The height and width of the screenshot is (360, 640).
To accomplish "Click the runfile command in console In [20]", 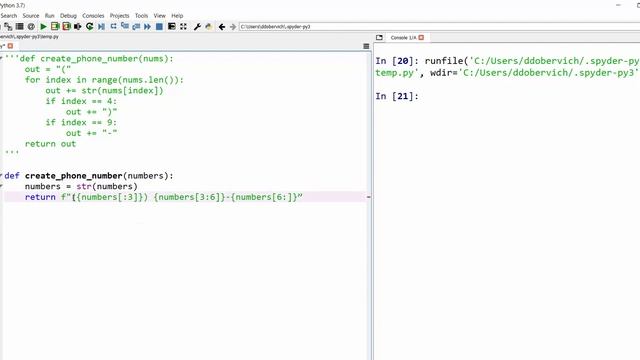I will pos(507,67).
